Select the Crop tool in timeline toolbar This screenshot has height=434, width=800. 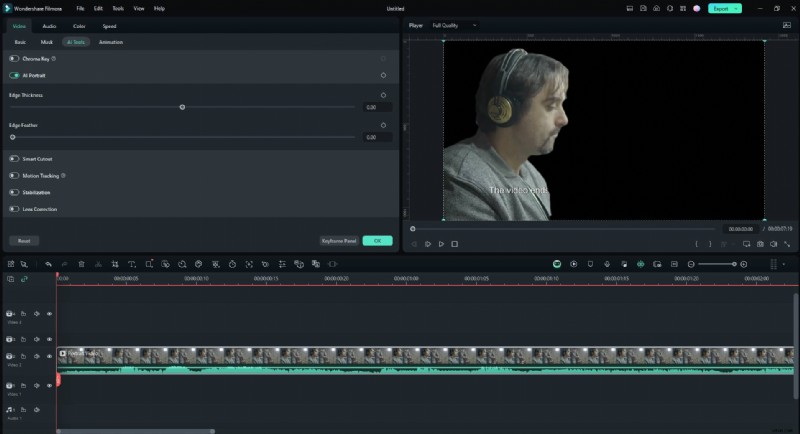pos(115,264)
